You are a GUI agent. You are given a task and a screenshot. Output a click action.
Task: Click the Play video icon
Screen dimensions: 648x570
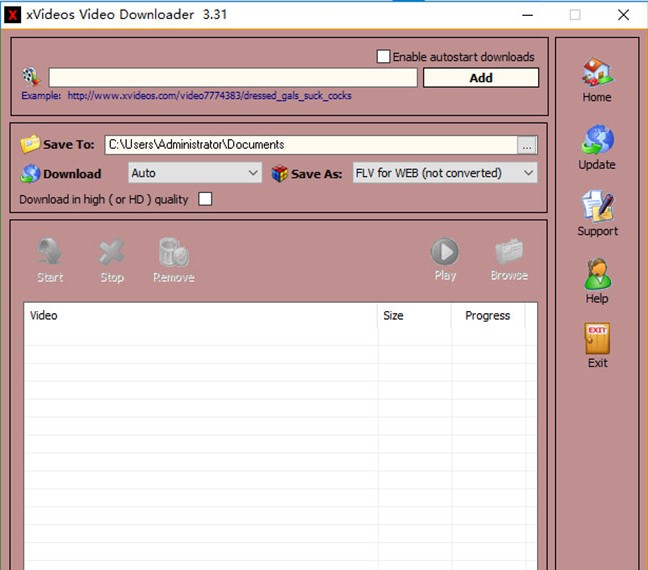(x=445, y=251)
